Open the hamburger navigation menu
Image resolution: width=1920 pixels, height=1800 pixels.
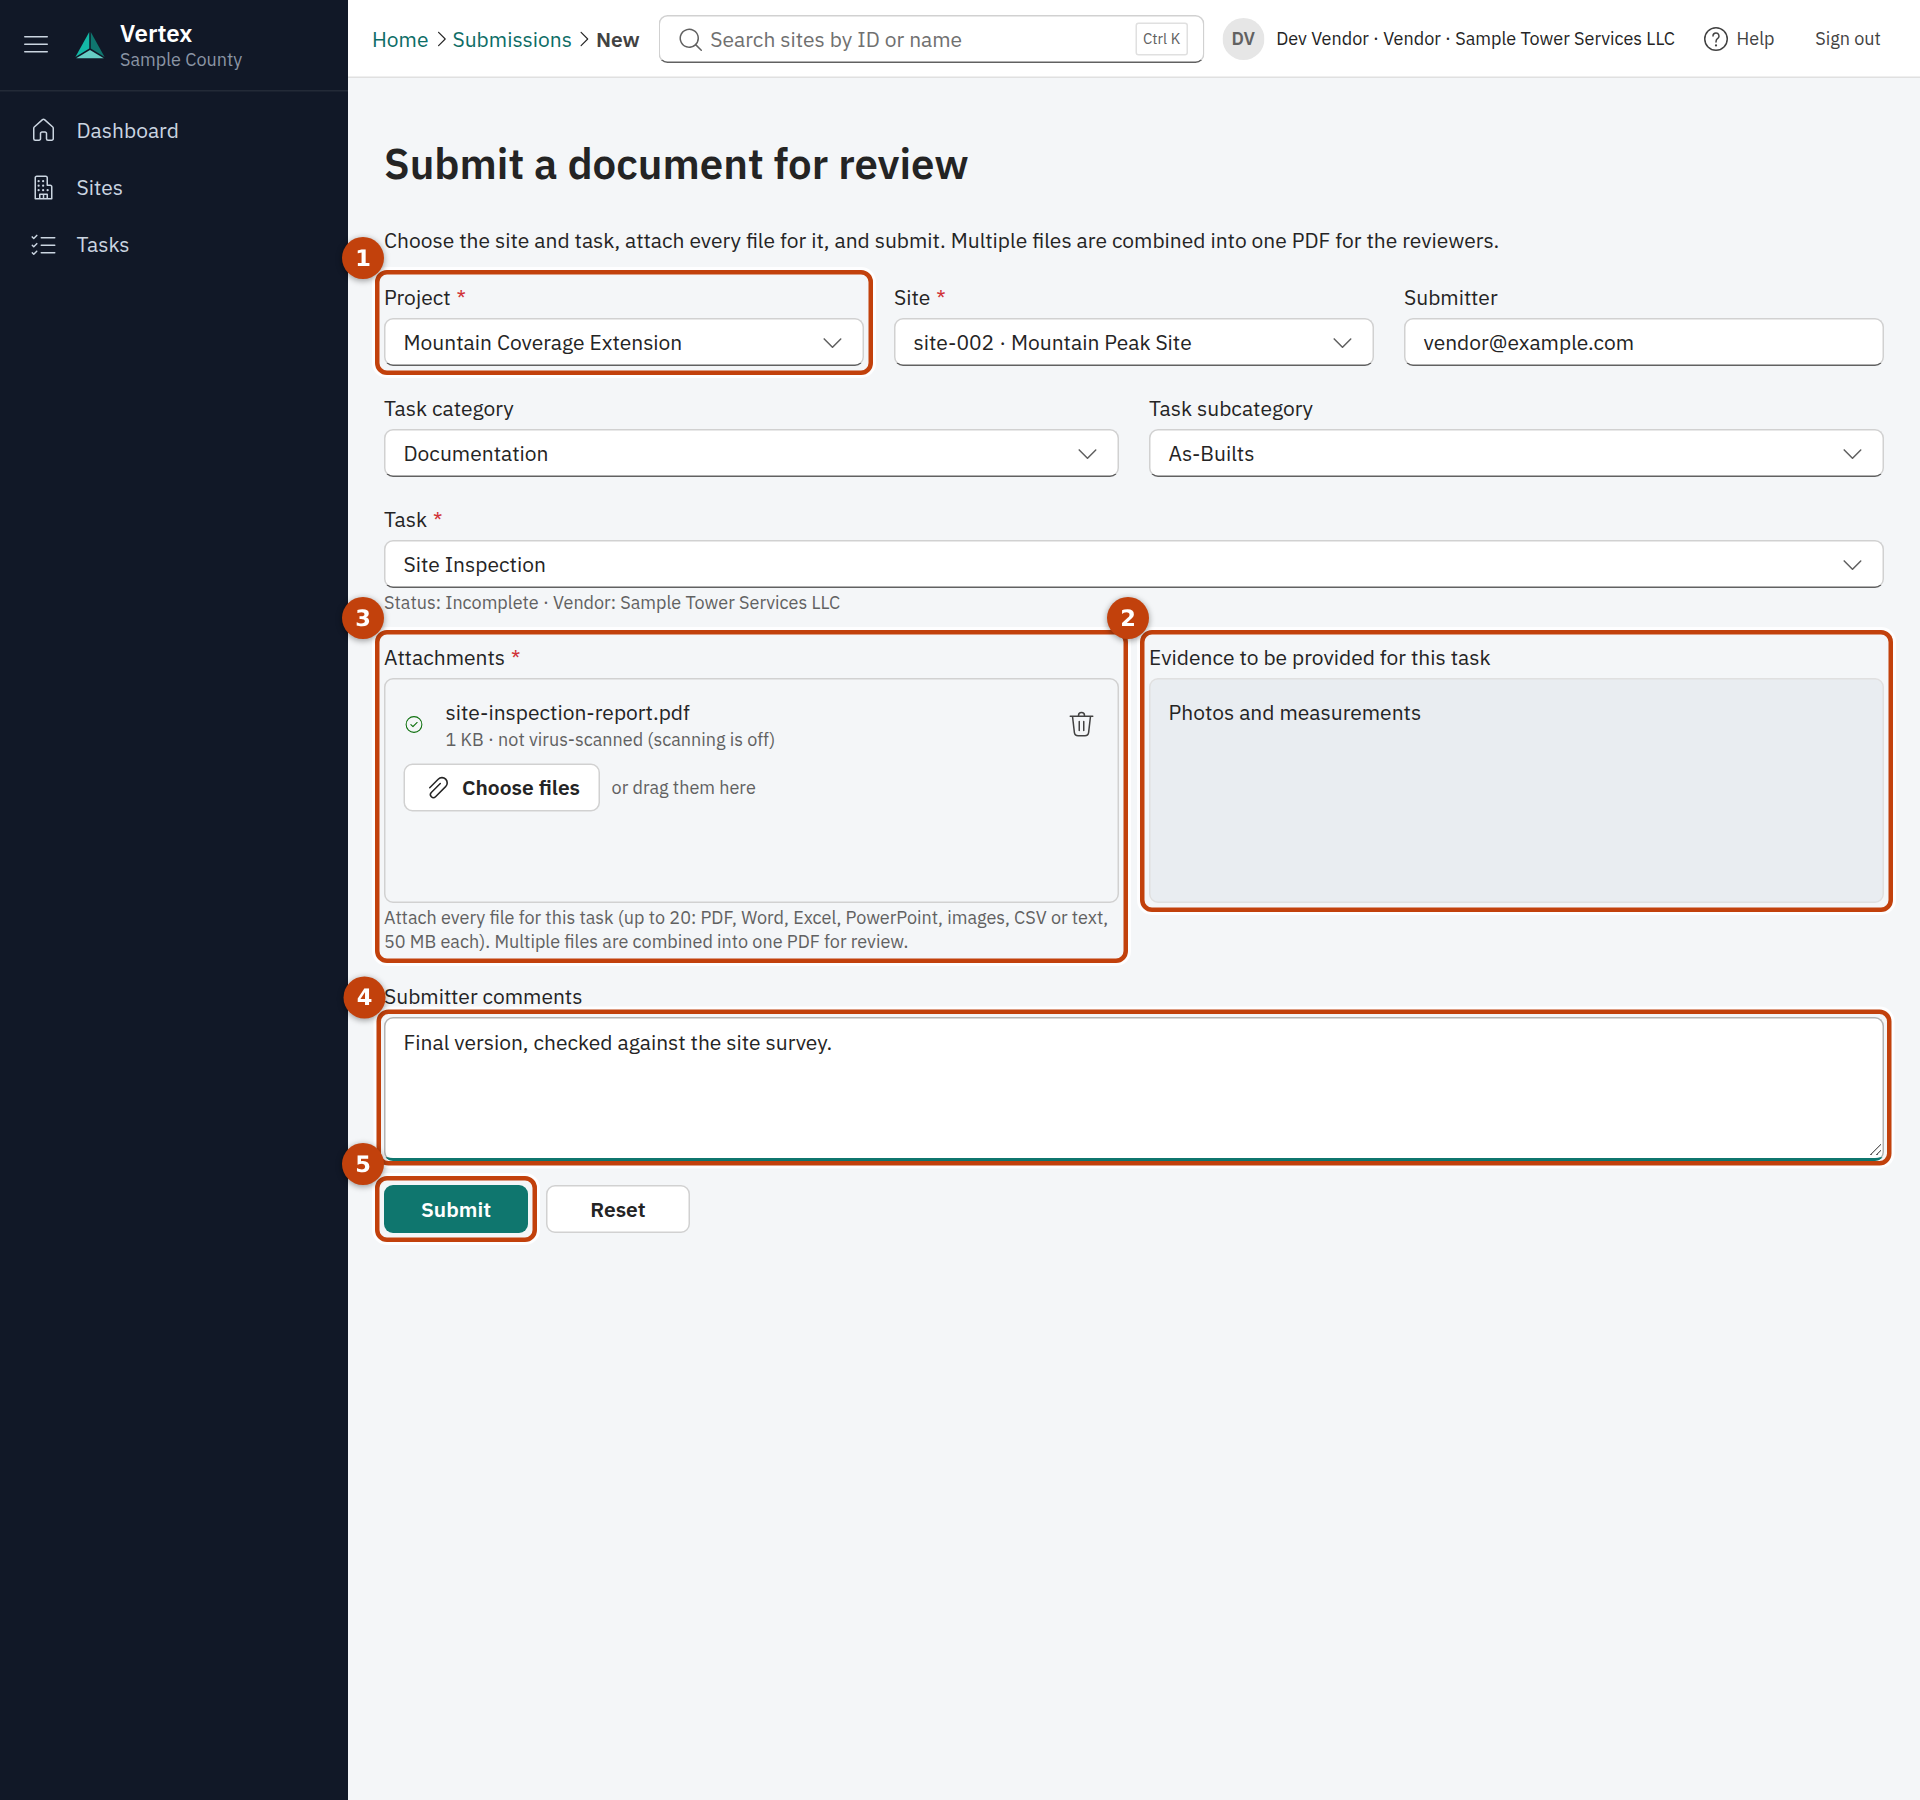click(x=36, y=44)
